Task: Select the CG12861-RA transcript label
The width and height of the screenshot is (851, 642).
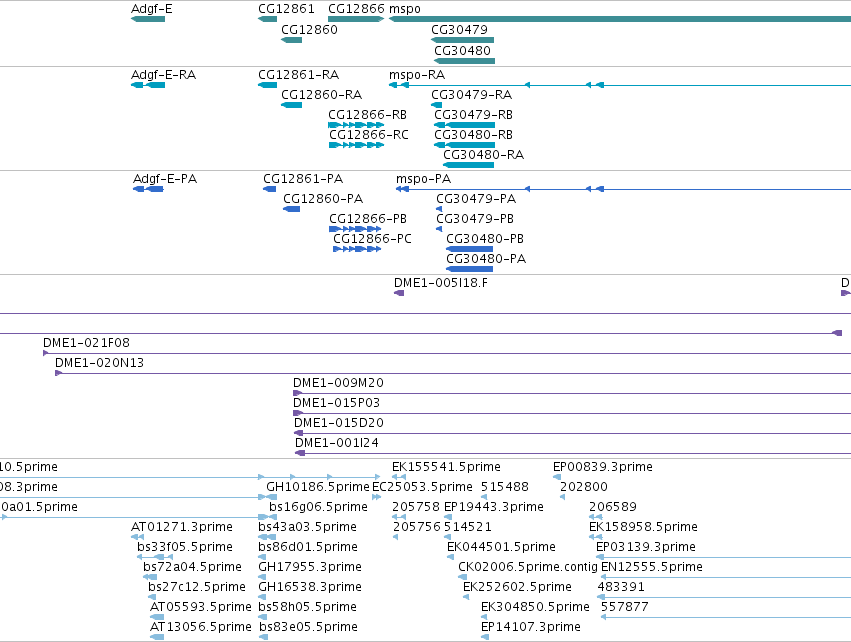Action: [x=299, y=74]
